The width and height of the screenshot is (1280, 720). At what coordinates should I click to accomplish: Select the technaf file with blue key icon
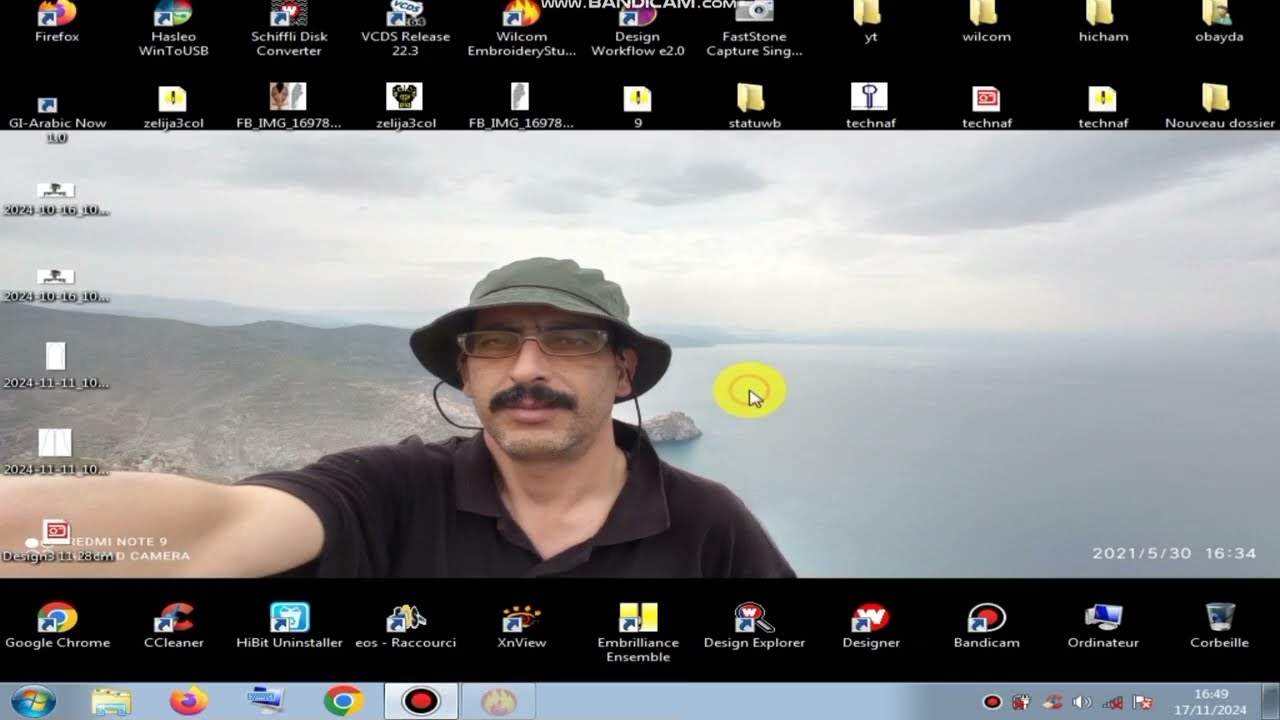click(x=870, y=106)
